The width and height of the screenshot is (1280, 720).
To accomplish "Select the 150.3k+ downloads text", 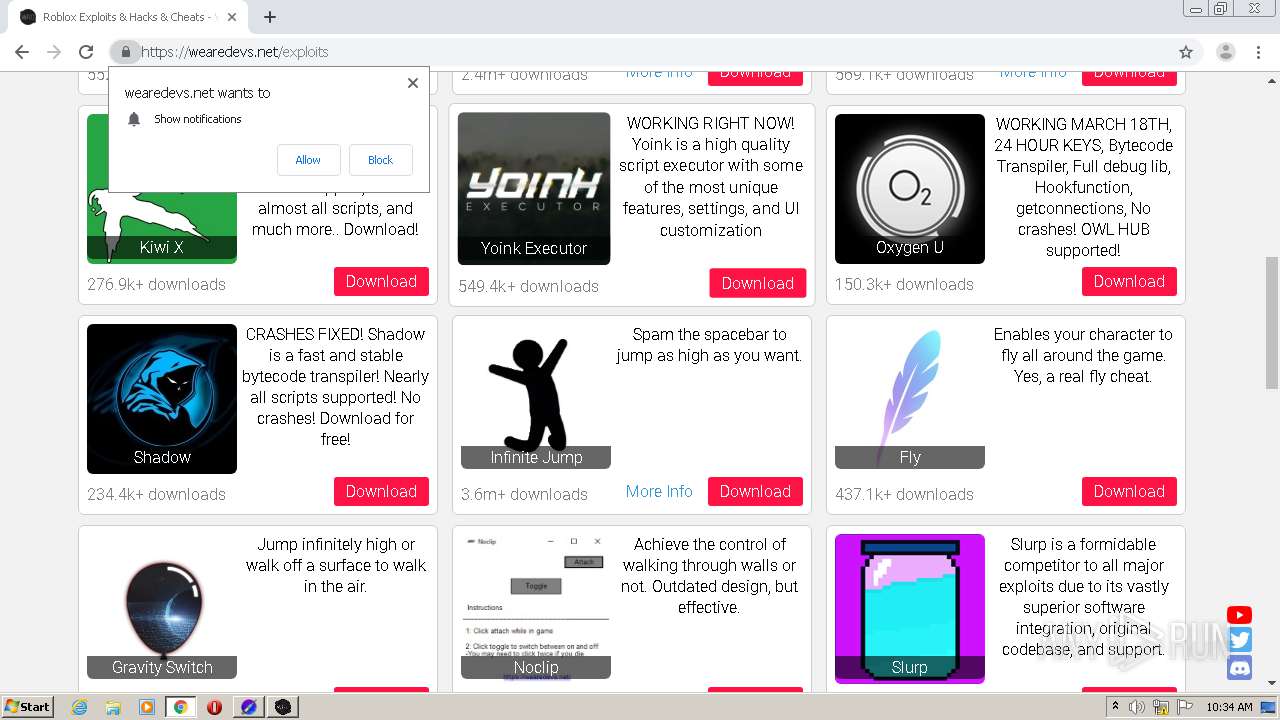I will tap(904, 284).
